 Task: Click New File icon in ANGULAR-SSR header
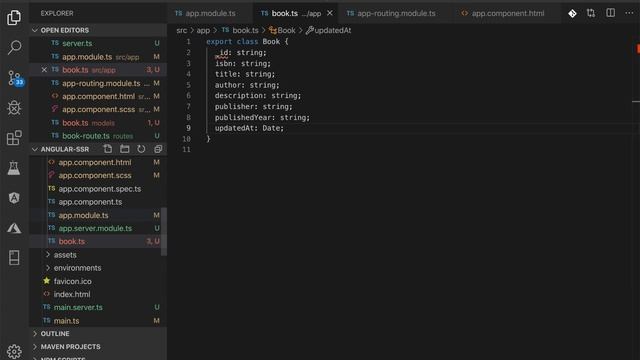(x=108, y=149)
